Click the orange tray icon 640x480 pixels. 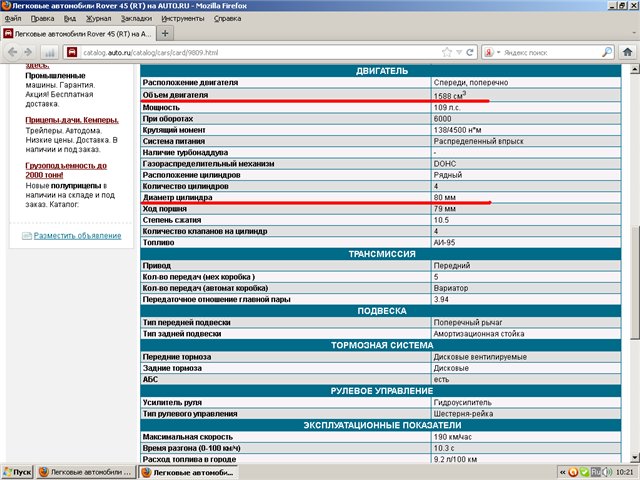pyautogui.click(x=573, y=472)
